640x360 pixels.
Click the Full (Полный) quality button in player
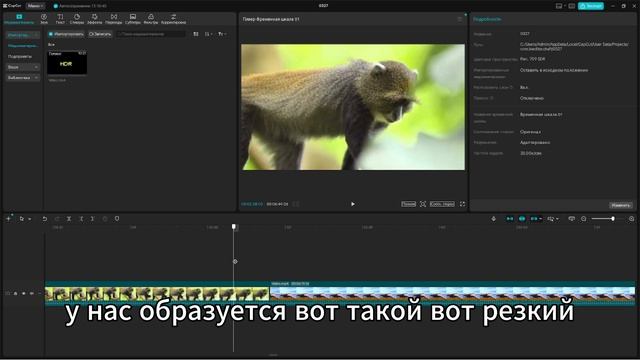coord(408,204)
